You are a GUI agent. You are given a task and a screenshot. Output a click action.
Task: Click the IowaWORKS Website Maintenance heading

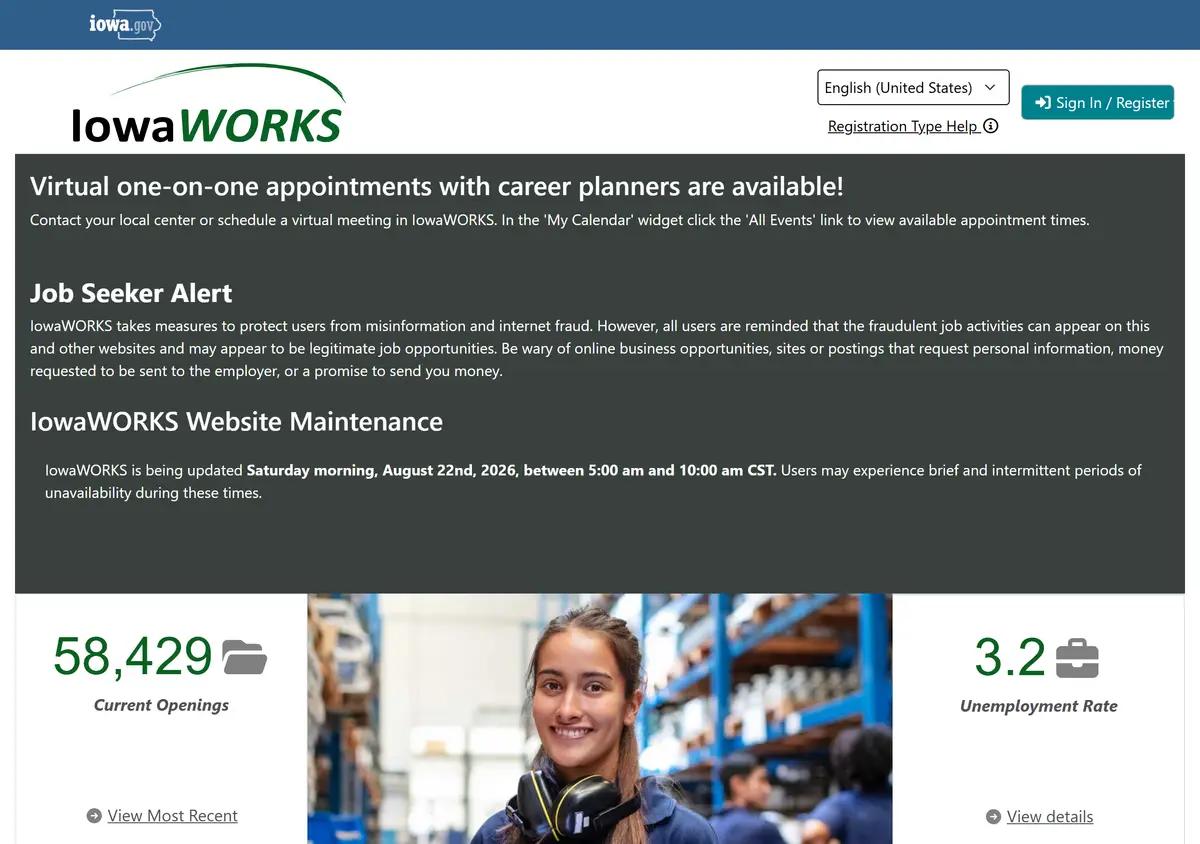coord(236,421)
